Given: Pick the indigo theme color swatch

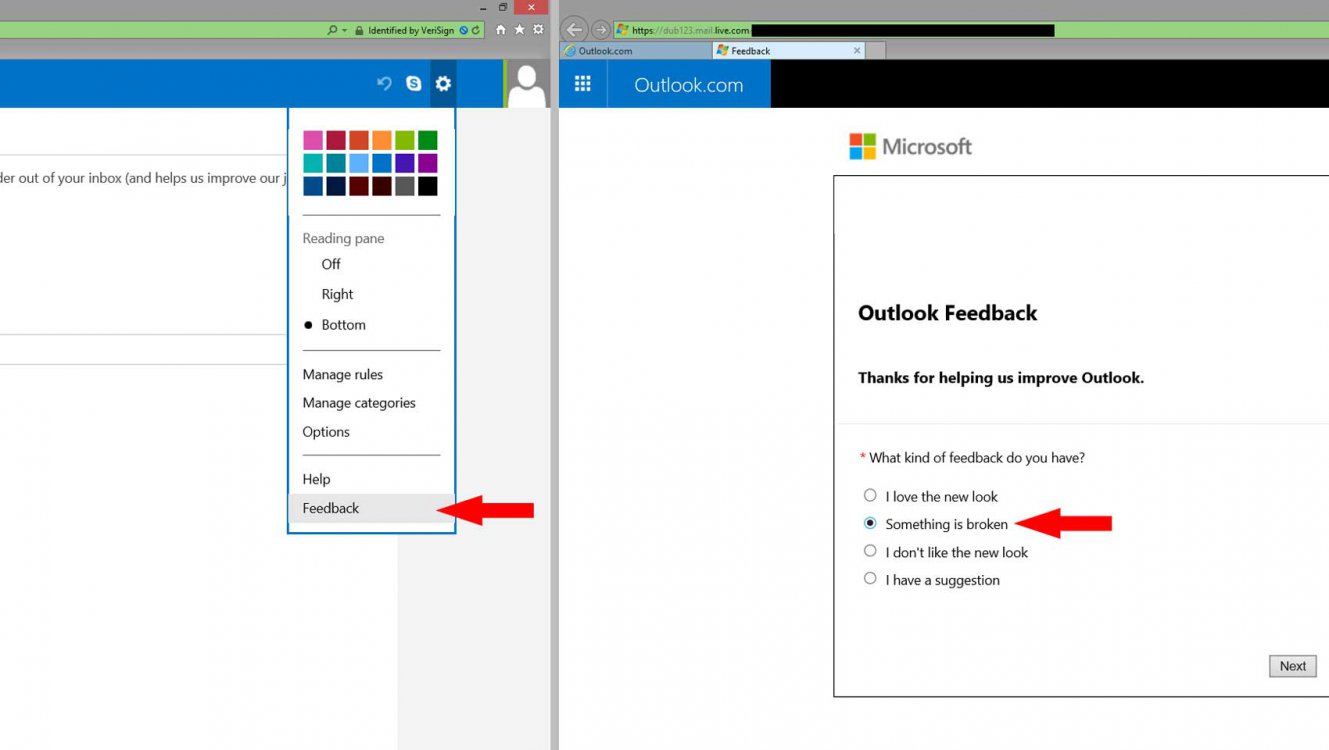Looking at the screenshot, I should click(405, 163).
